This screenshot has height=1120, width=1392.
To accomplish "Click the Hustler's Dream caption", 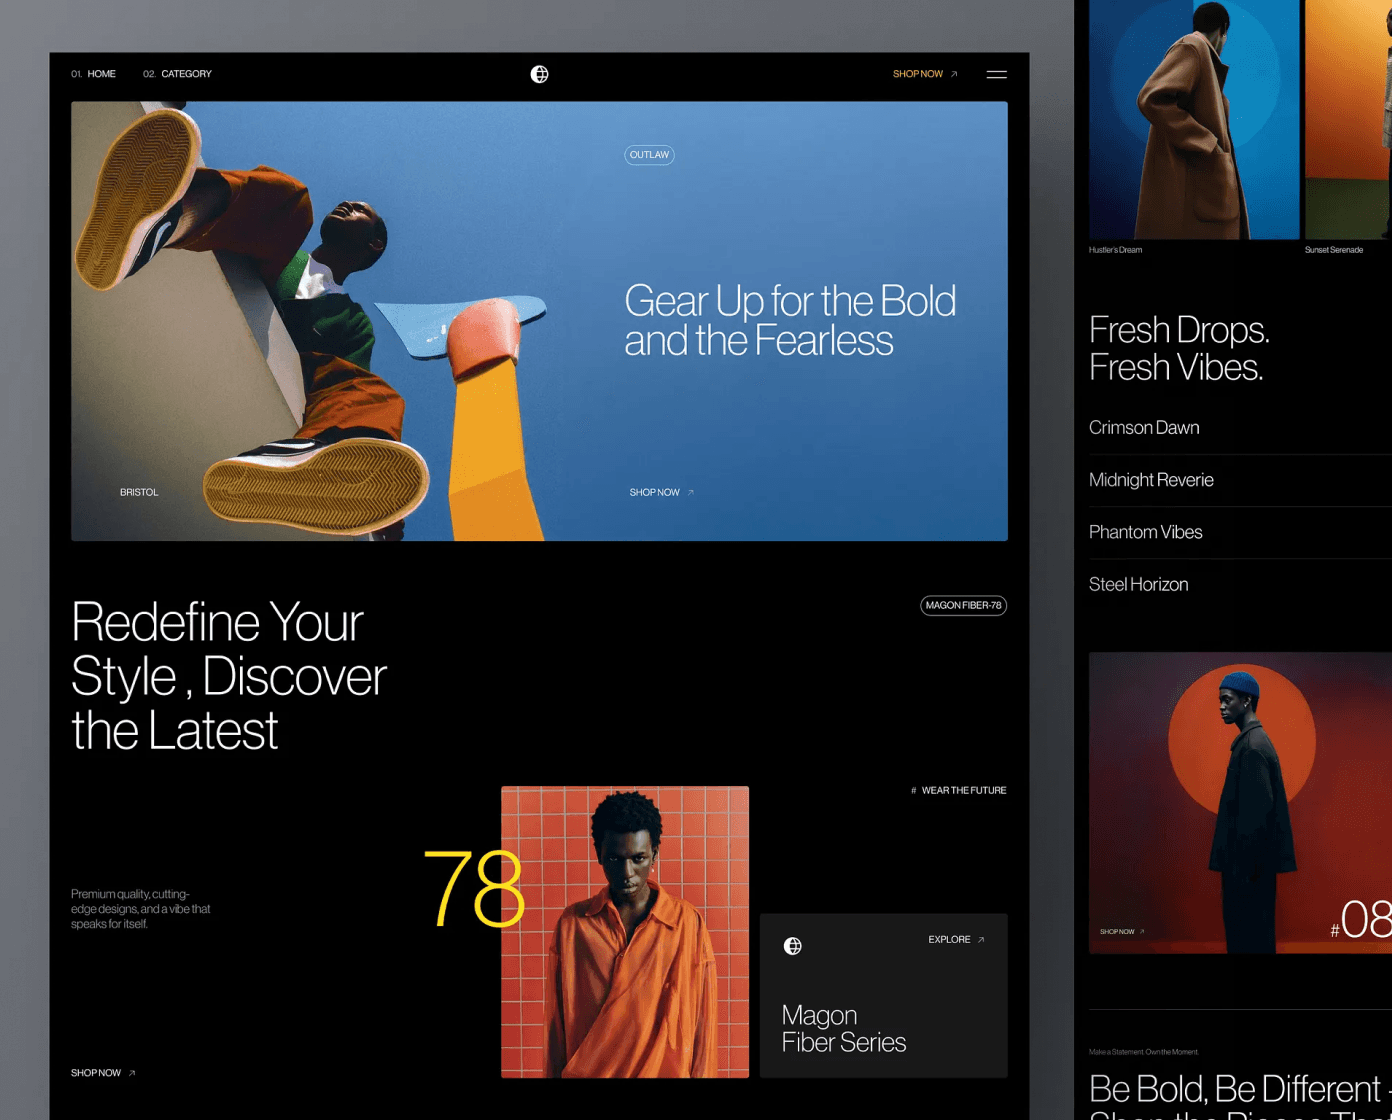I will (1115, 250).
